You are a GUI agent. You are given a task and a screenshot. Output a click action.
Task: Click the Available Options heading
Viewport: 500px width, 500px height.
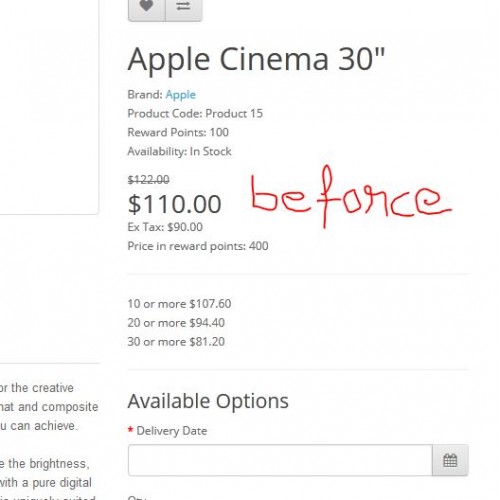click(x=208, y=401)
